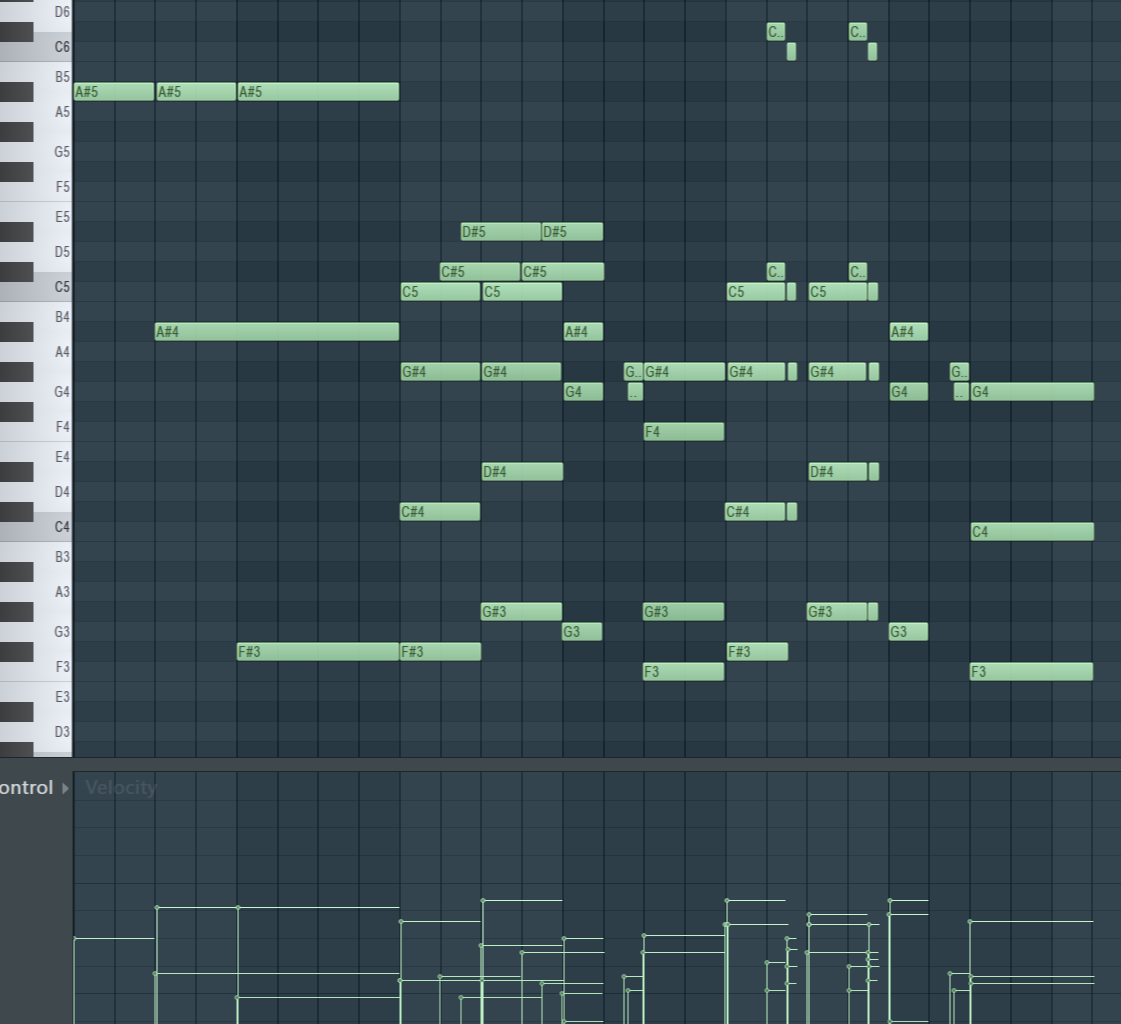Play the C6 white key on keyboard
The image size is (1121, 1024).
(53, 46)
